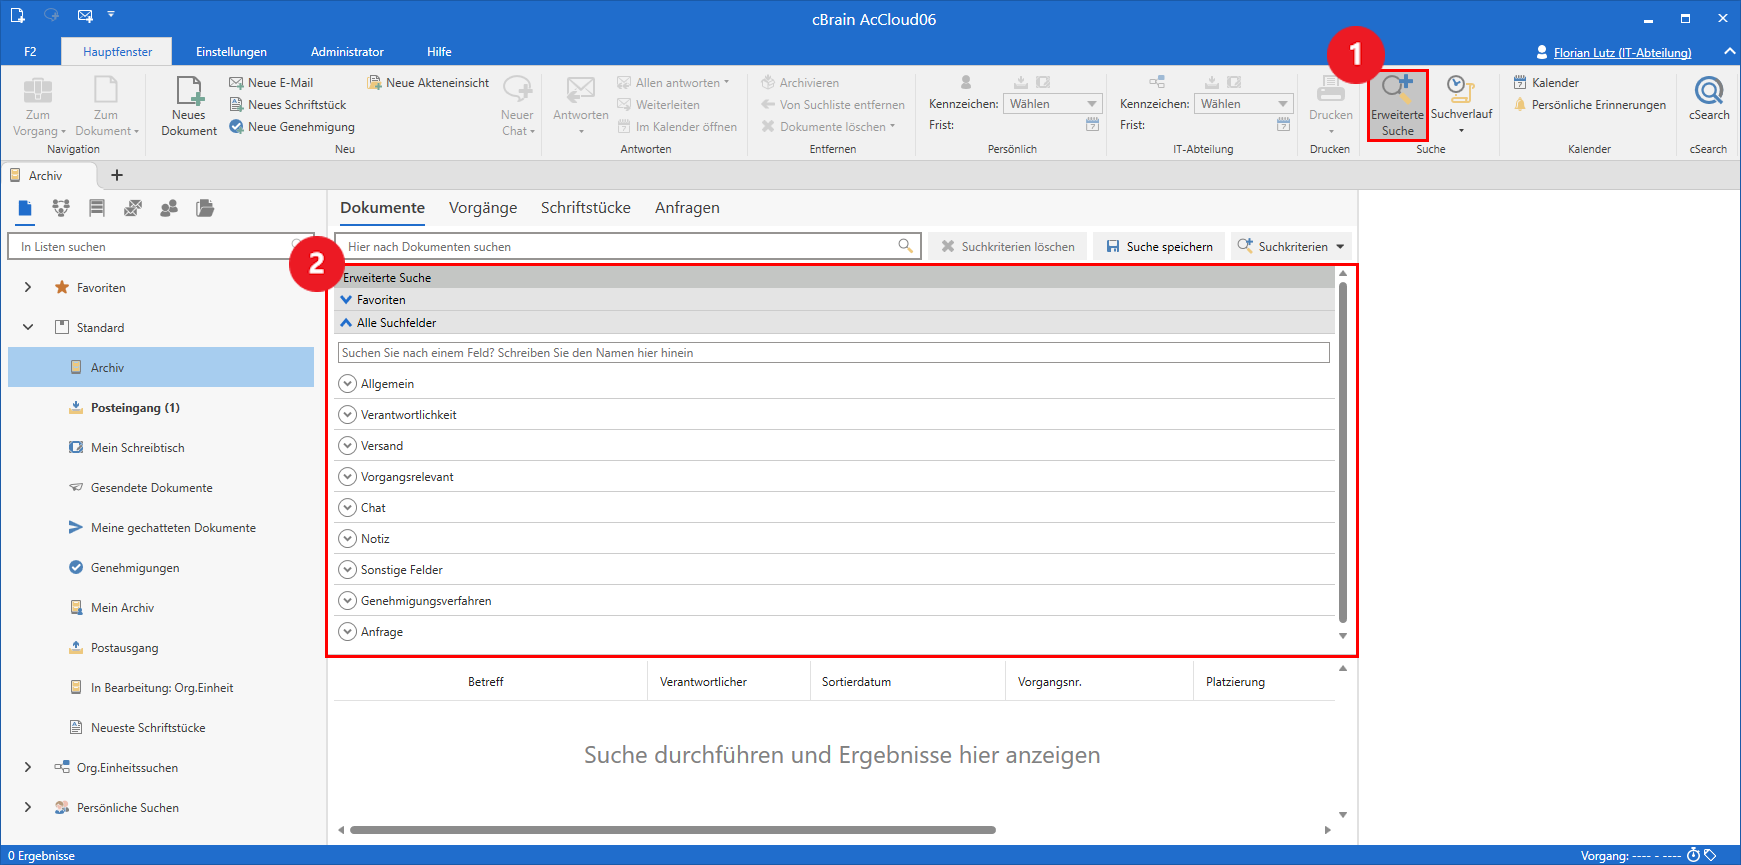This screenshot has height=865, width=1741.
Task: Click user link Florian Lutz (IT-Abteilung)
Action: [x=1621, y=53]
